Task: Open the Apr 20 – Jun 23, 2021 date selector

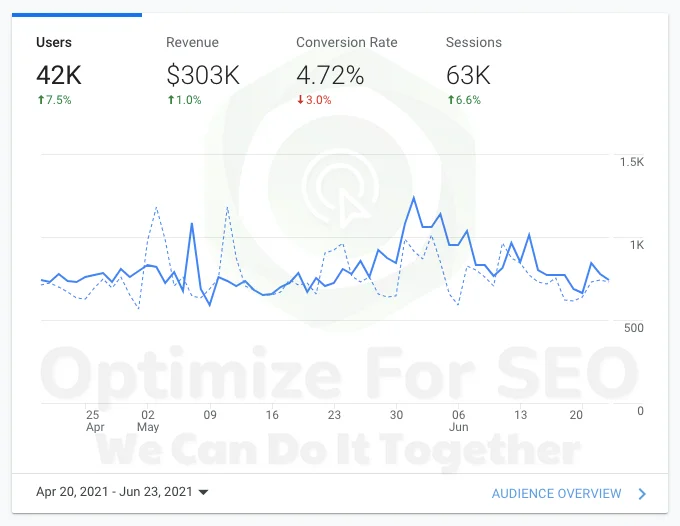Action: [x=122, y=492]
